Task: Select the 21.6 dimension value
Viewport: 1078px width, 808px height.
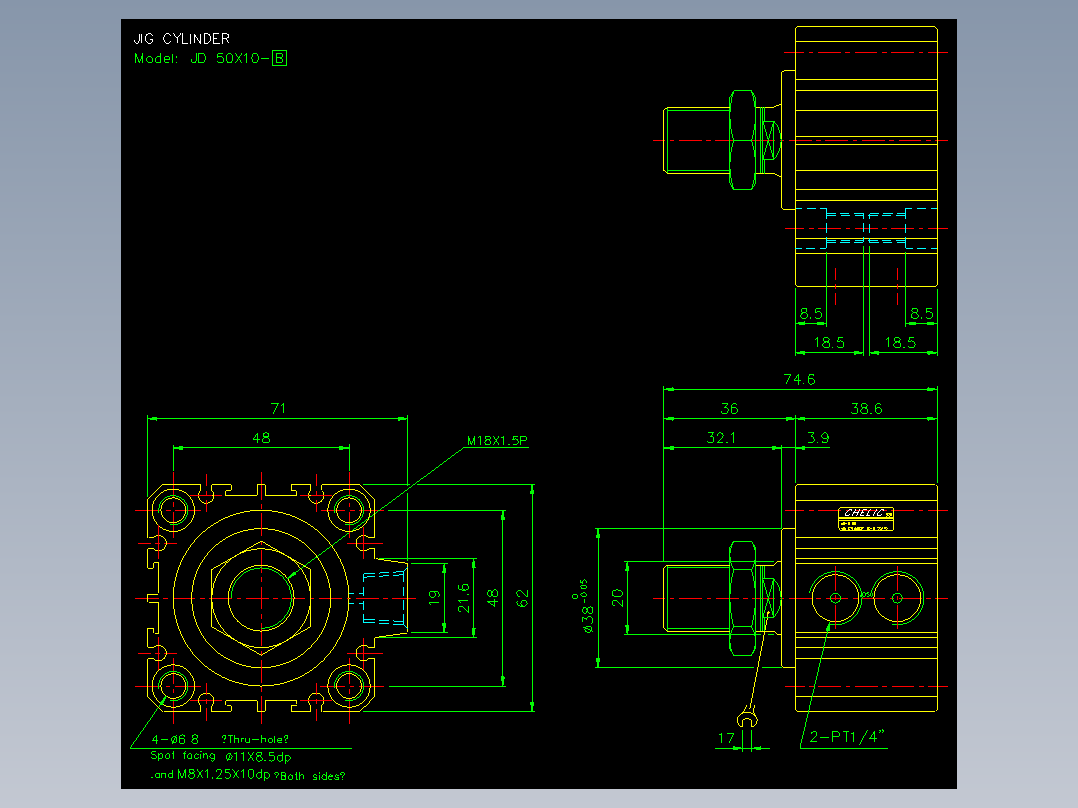Action: [x=464, y=598]
